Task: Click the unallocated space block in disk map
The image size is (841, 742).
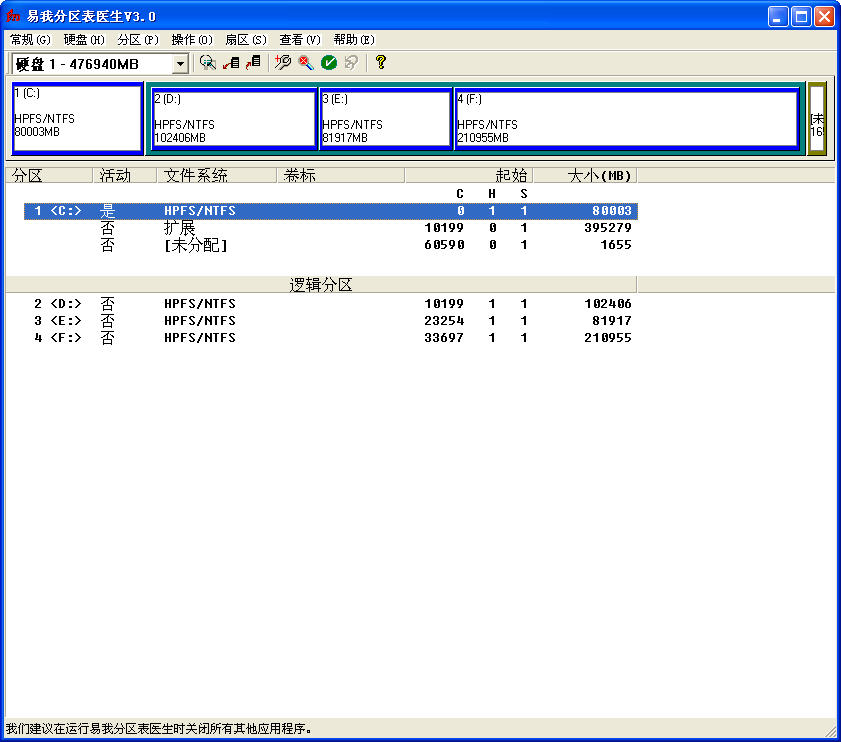Action: (x=816, y=118)
